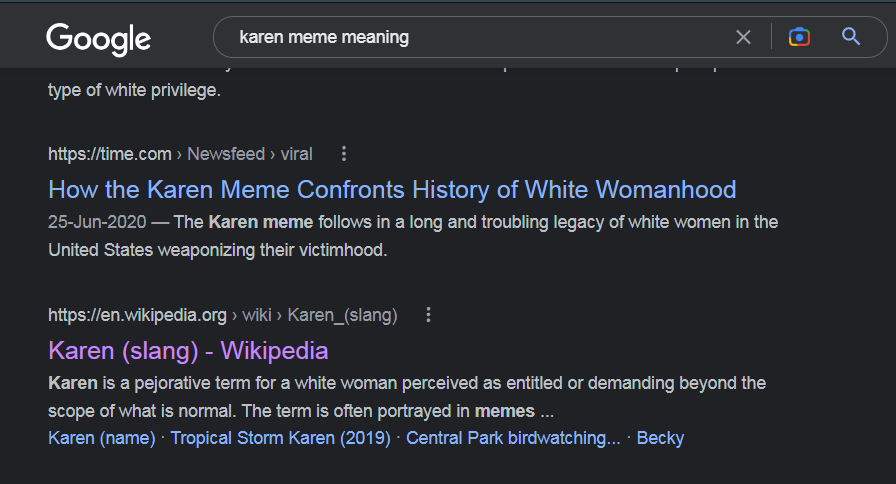Open Search by image camera icon

798,37
